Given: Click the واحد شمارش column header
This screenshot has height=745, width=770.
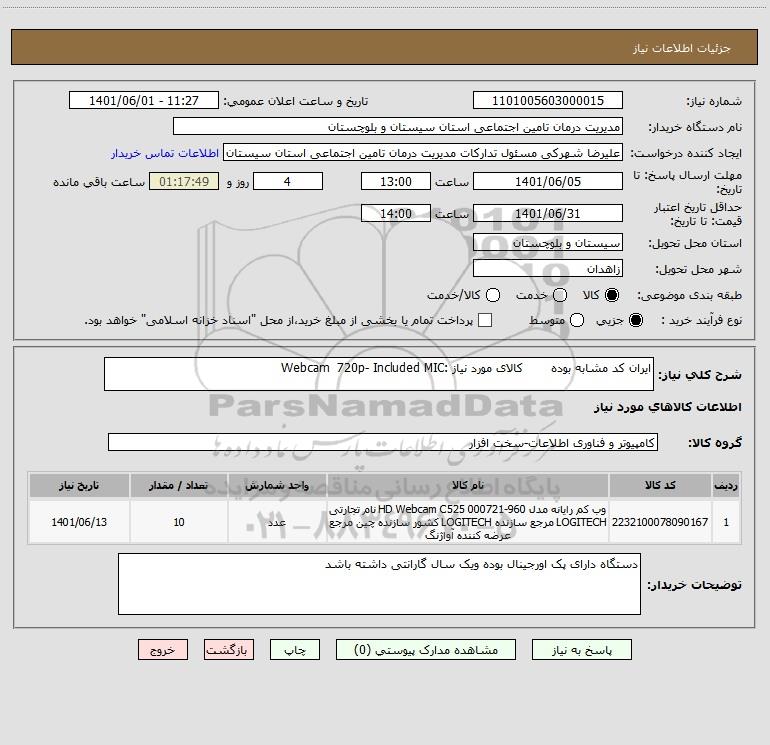Looking at the screenshot, I should 277,486.
